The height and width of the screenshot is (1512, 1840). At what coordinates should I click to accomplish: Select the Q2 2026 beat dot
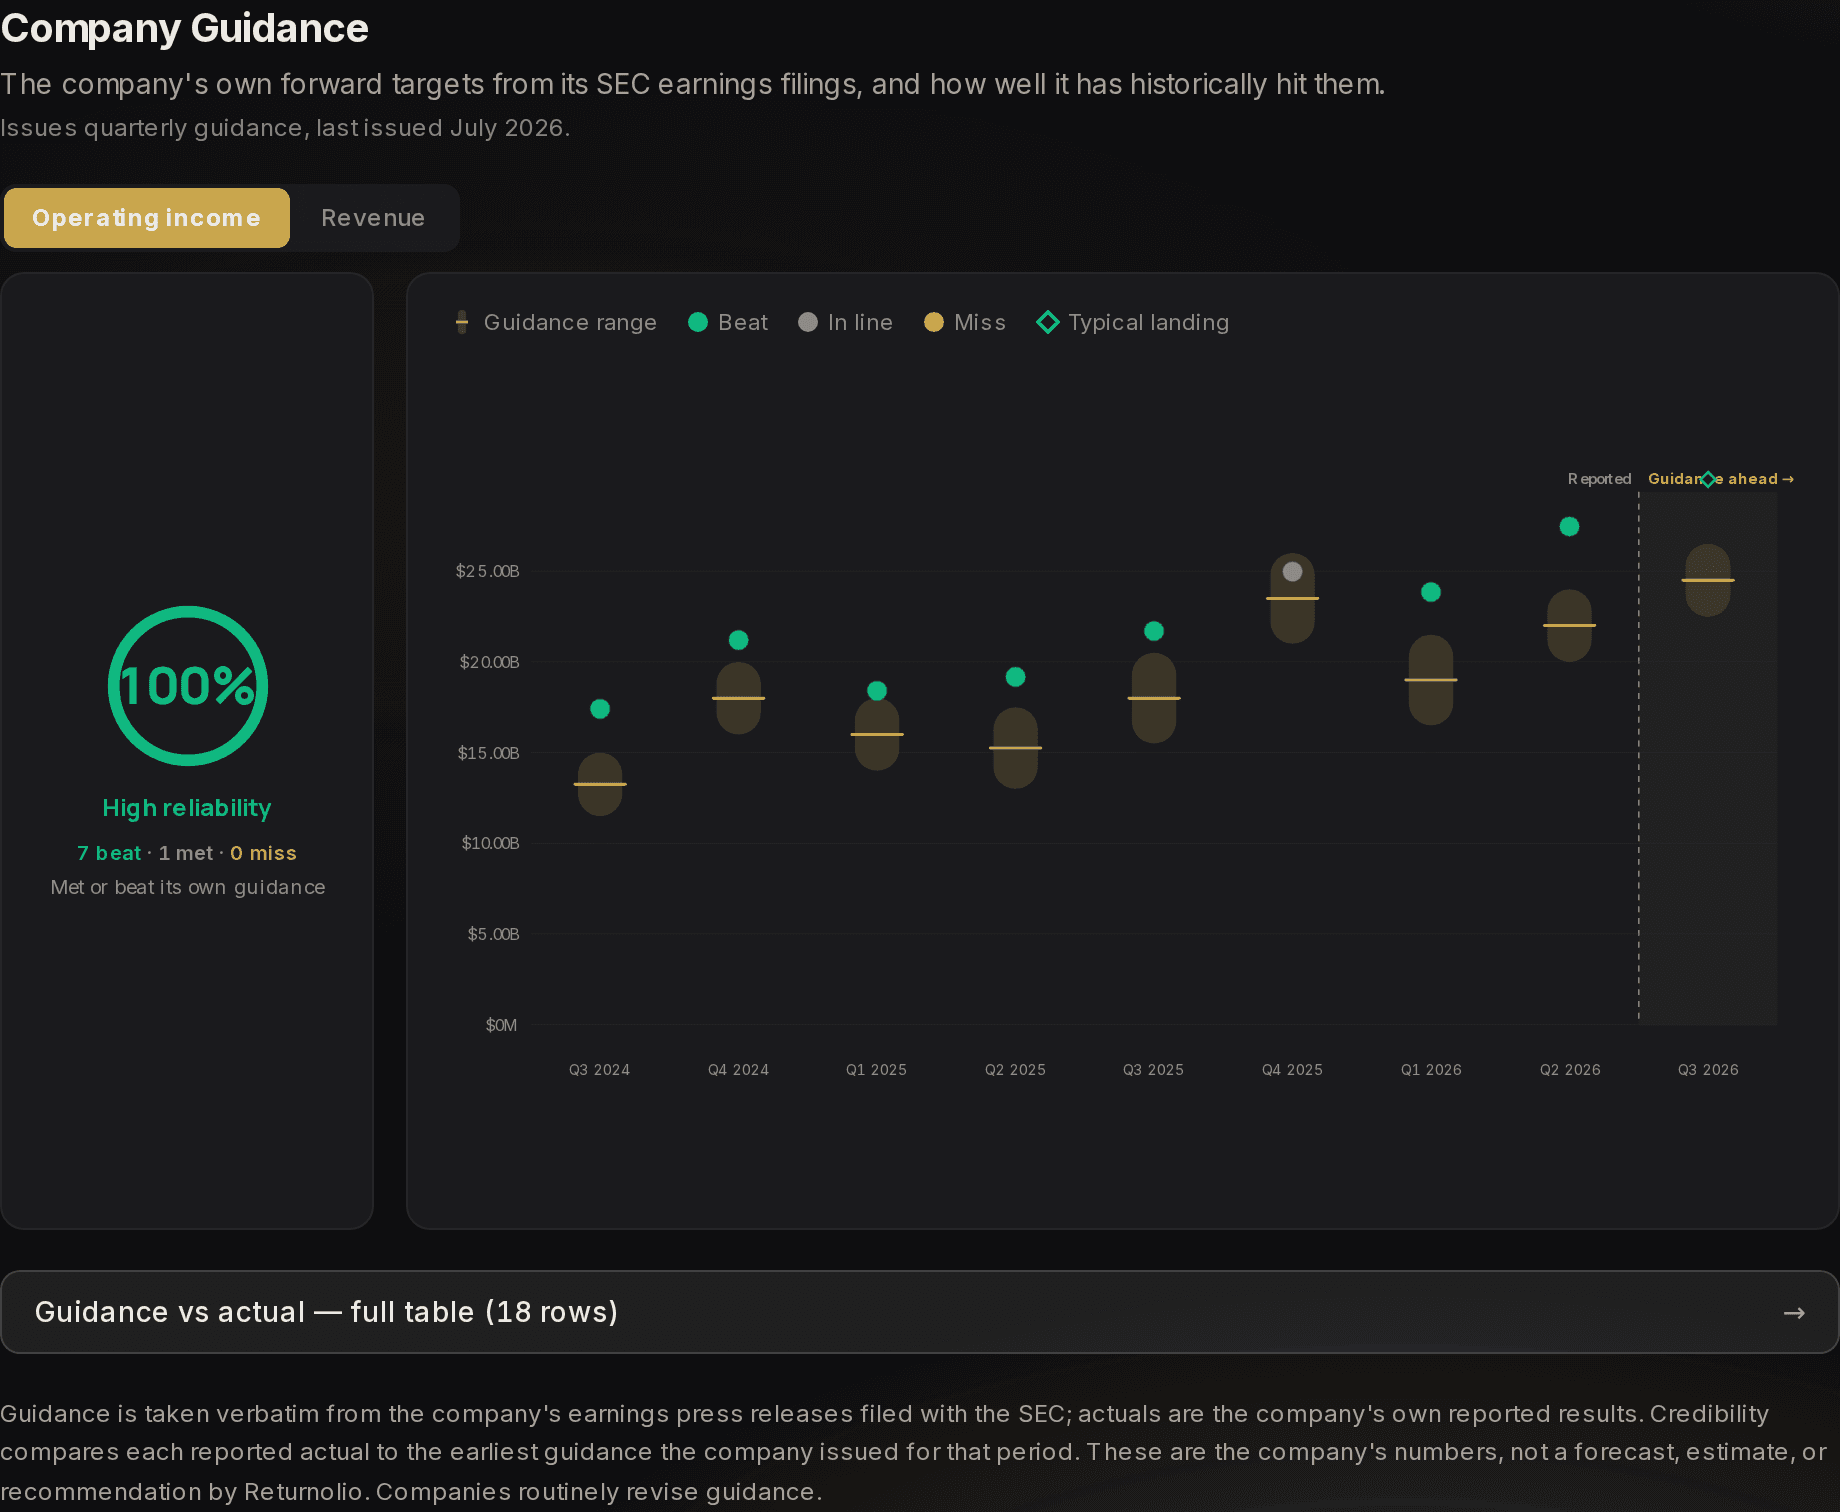coord(1570,526)
